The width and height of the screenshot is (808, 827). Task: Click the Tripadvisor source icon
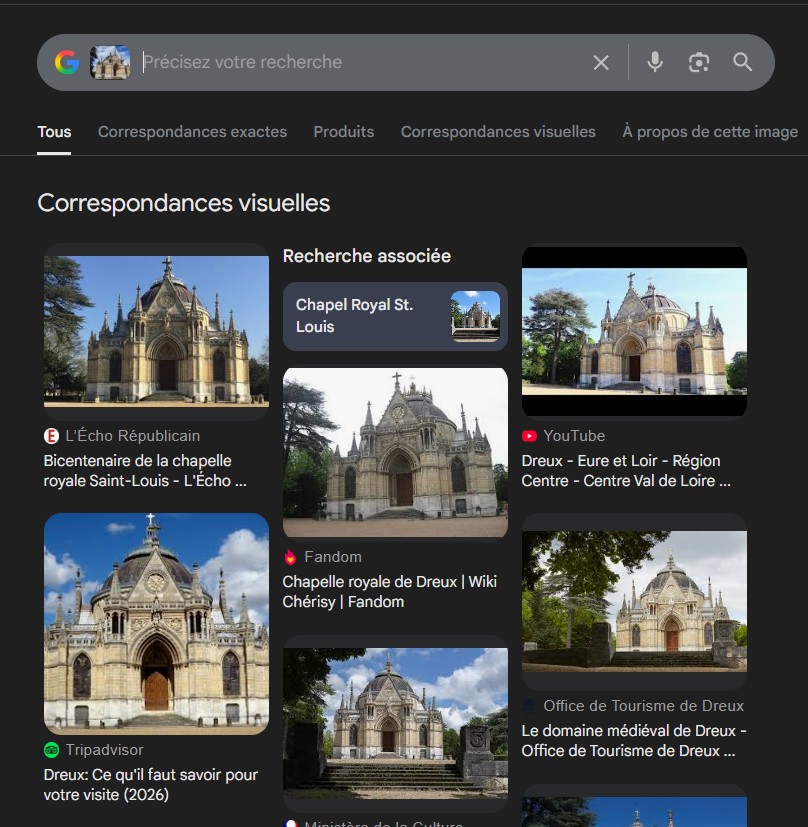point(51,750)
